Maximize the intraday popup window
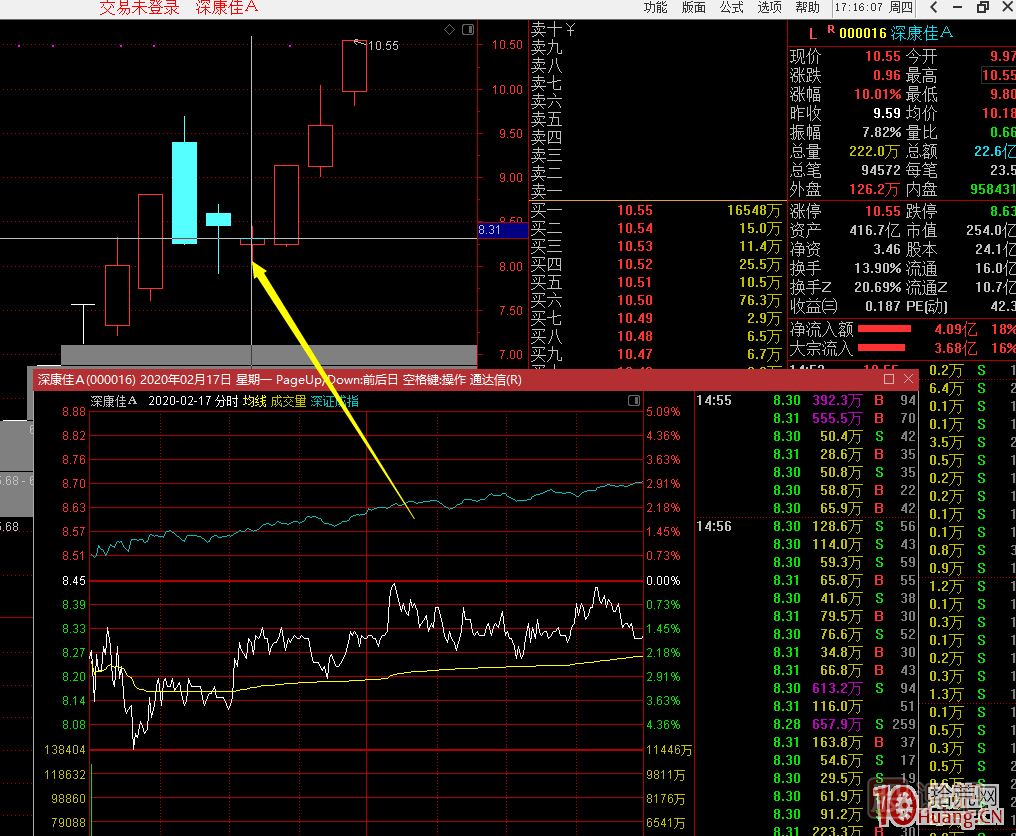 coord(889,379)
